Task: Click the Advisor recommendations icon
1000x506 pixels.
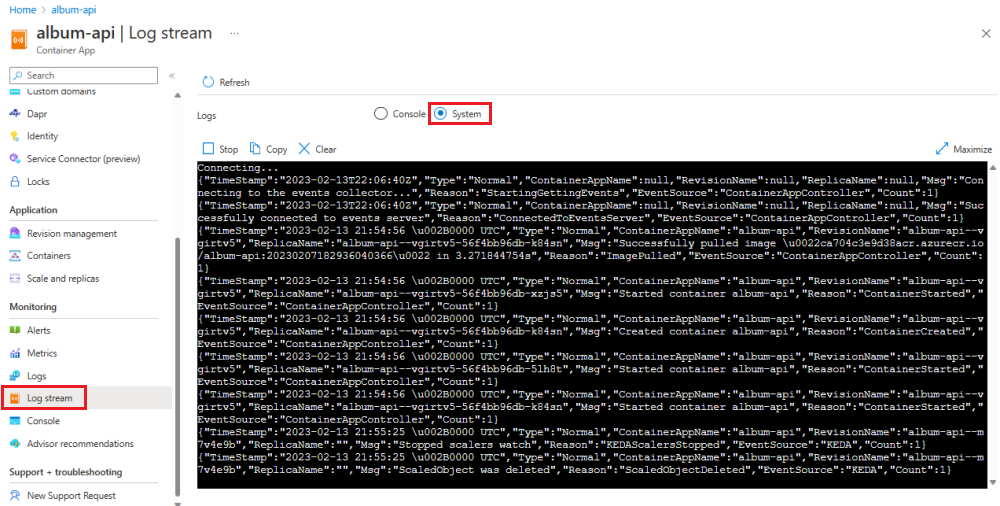Action: pos(15,443)
